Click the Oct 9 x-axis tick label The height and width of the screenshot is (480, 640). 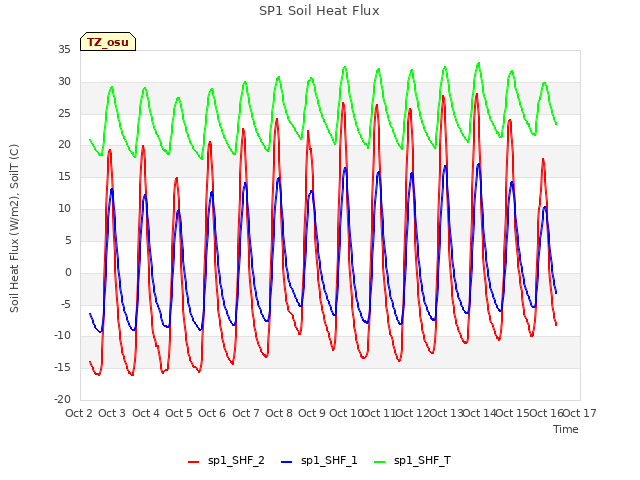click(312, 413)
